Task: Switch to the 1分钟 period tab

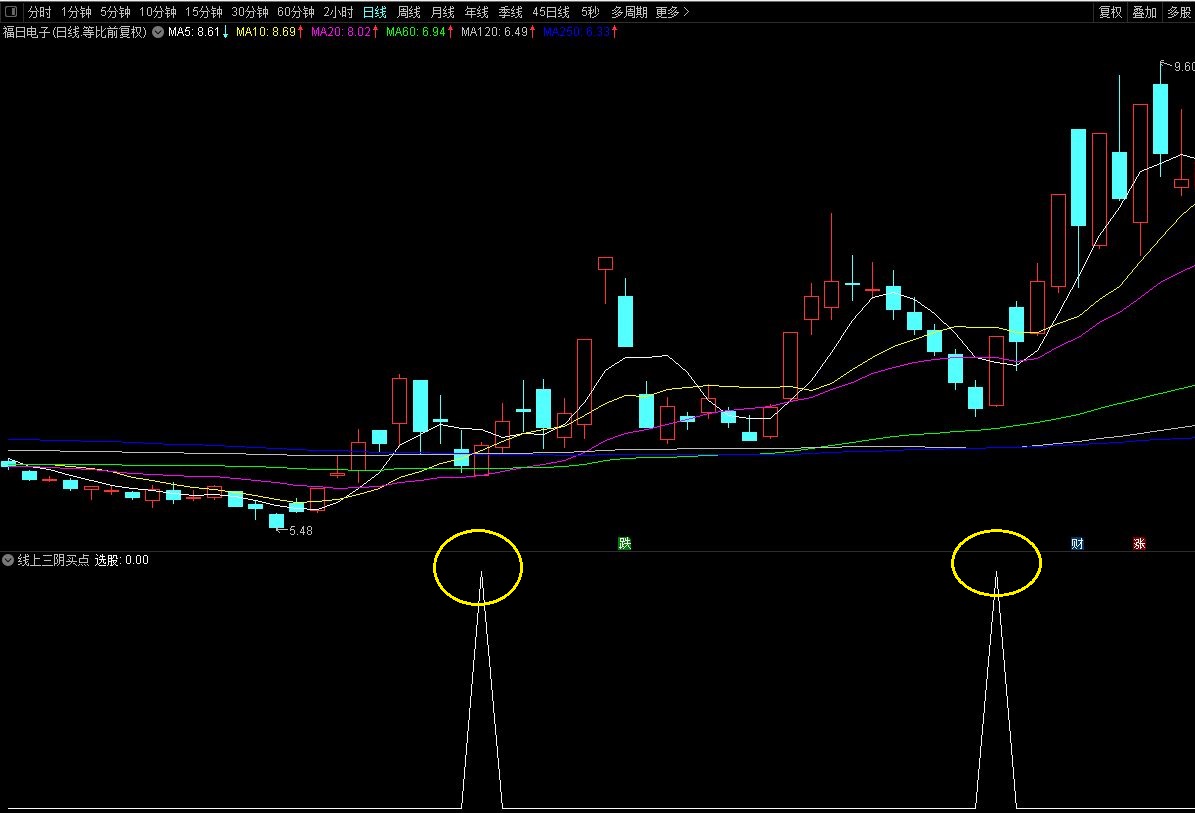Action: pyautogui.click(x=76, y=12)
